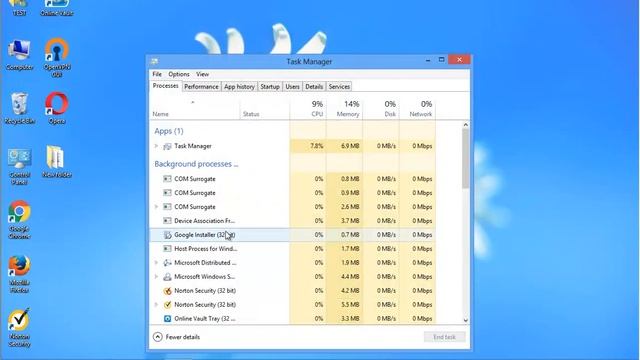The height and width of the screenshot is (360, 640).
Task: Open the View menu
Action: 202,74
